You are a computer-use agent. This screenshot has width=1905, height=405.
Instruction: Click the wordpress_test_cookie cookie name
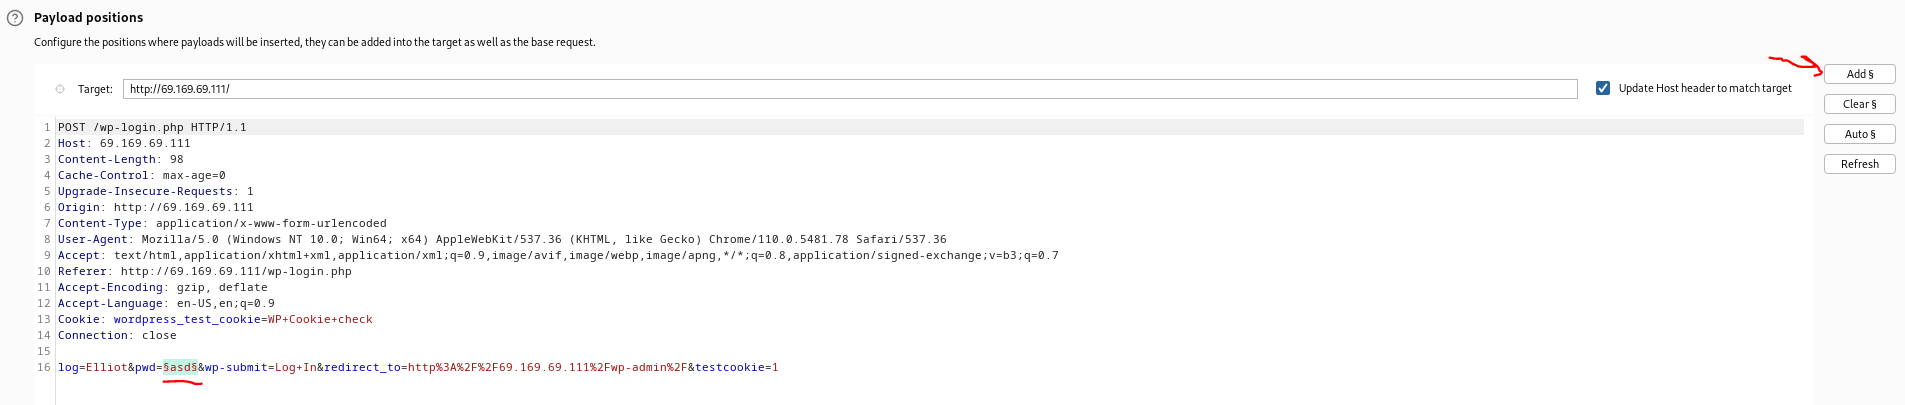(186, 320)
